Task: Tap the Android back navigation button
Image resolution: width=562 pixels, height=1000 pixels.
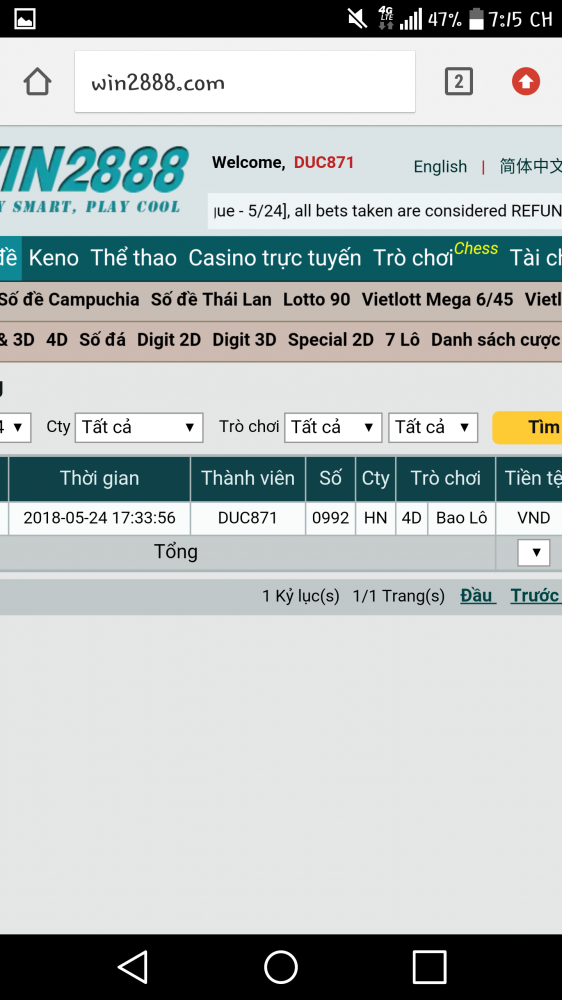Action: 133,967
